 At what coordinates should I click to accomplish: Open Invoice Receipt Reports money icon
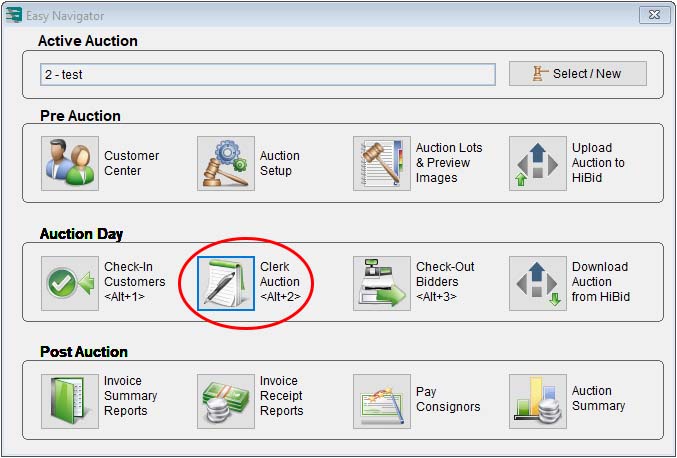point(226,401)
